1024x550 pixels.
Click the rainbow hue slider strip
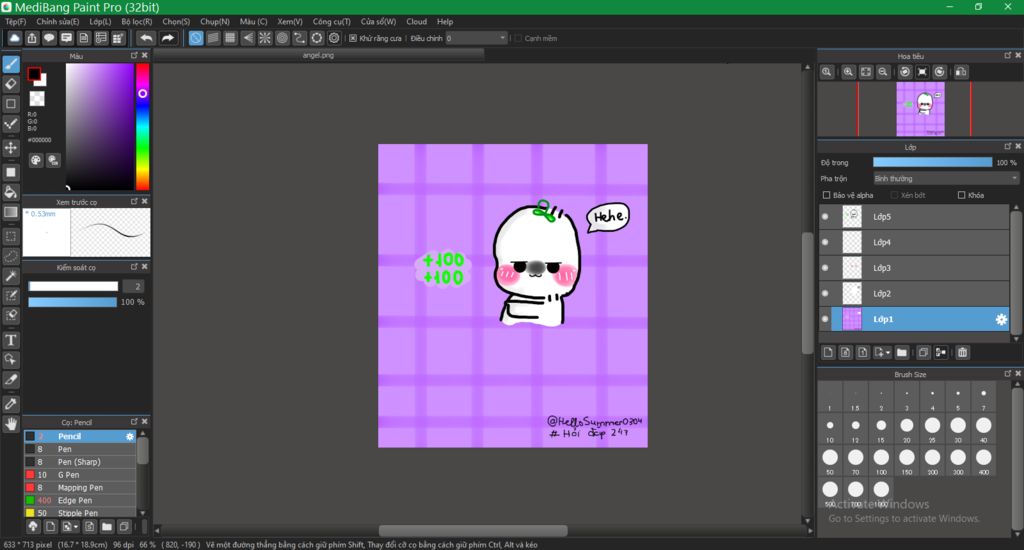pos(142,127)
